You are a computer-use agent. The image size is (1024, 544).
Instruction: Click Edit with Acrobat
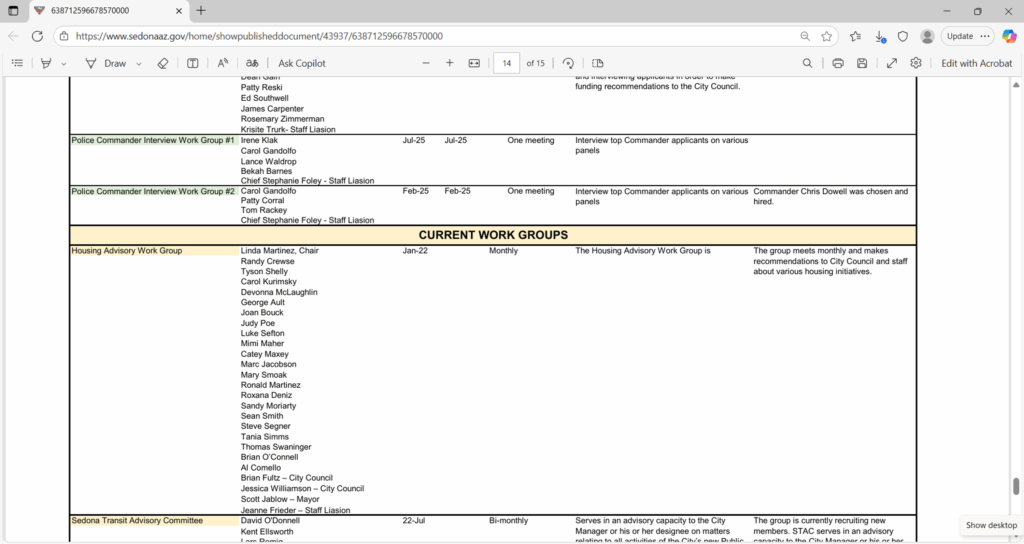tap(976, 63)
